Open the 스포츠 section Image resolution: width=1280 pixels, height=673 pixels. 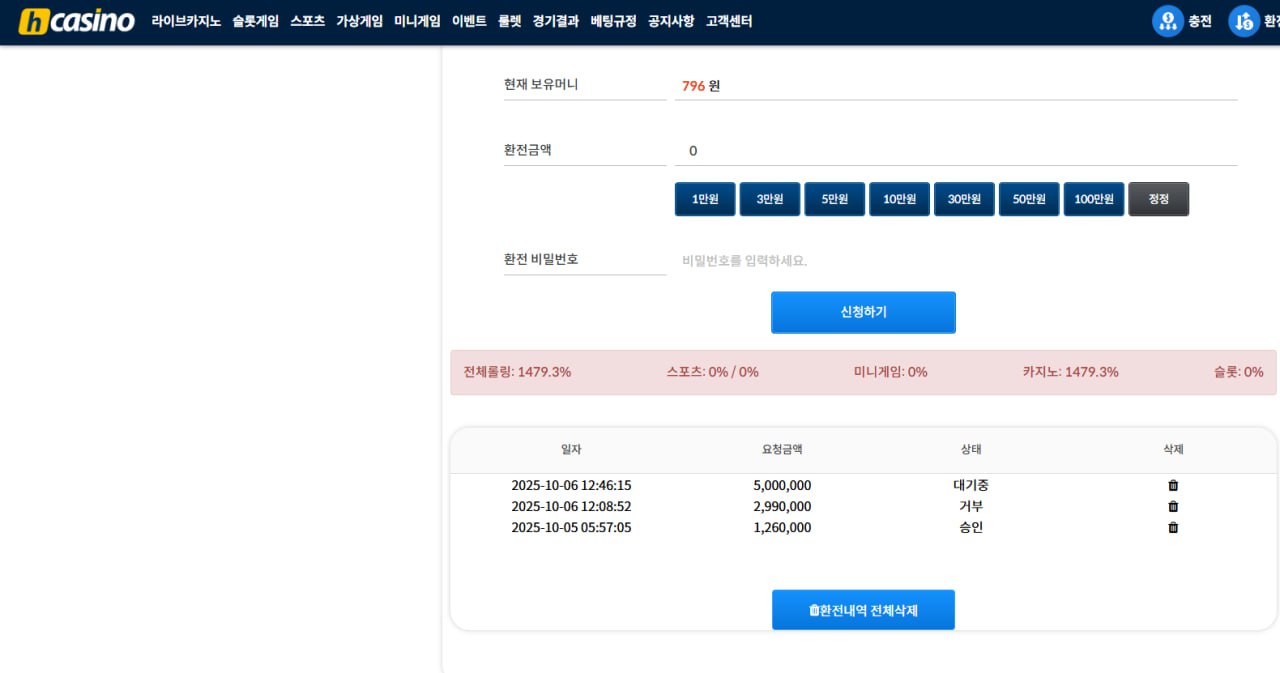[x=307, y=21]
